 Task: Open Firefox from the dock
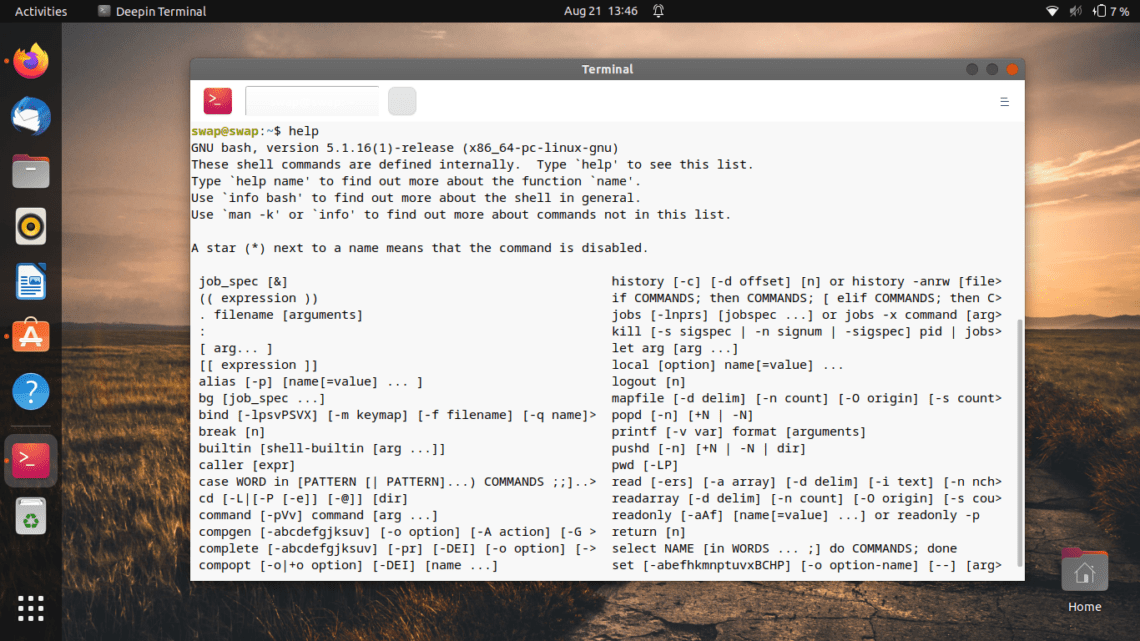[29, 61]
